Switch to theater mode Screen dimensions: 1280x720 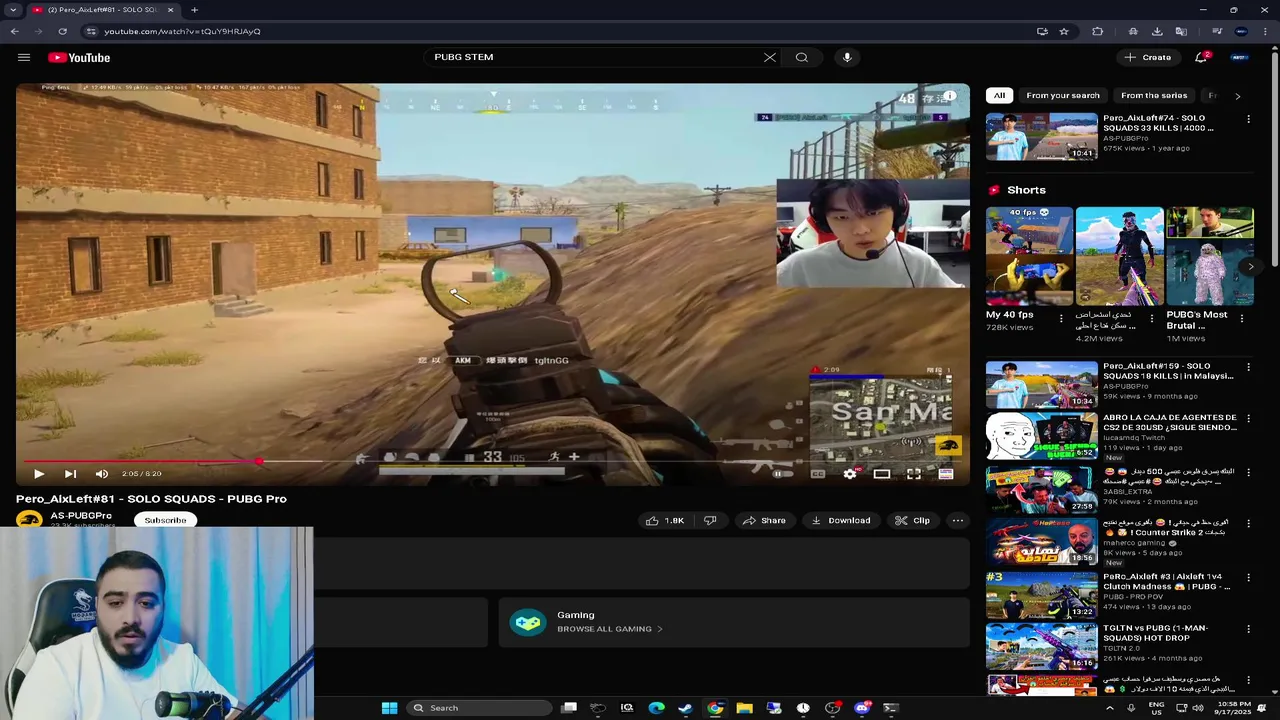[x=881, y=474]
